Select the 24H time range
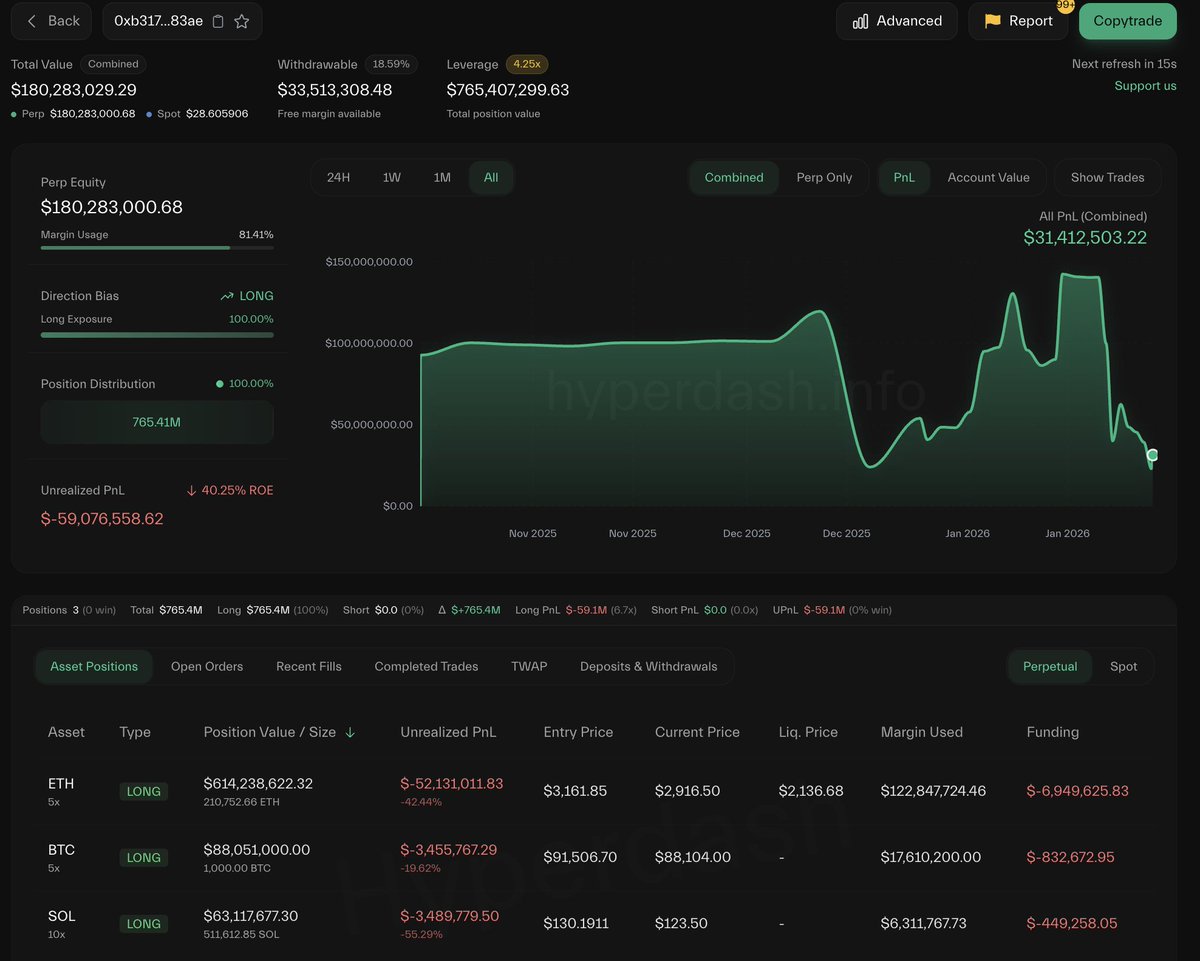The width and height of the screenshot is (1200, 961). coord(338,177)
